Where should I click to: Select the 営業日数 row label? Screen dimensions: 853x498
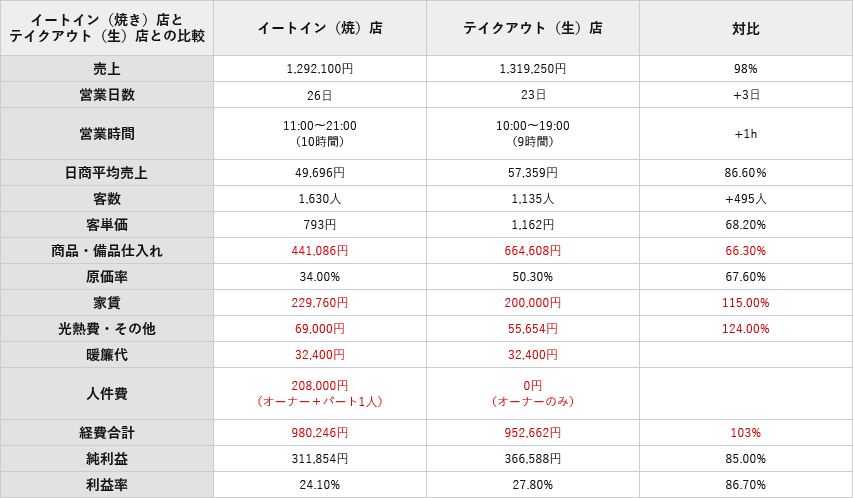coord(107,95)
